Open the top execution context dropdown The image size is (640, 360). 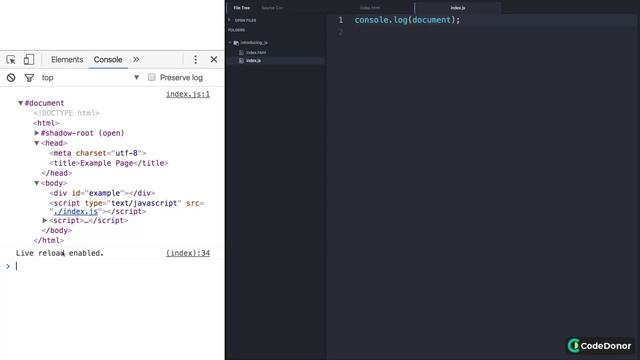point(90,78)
